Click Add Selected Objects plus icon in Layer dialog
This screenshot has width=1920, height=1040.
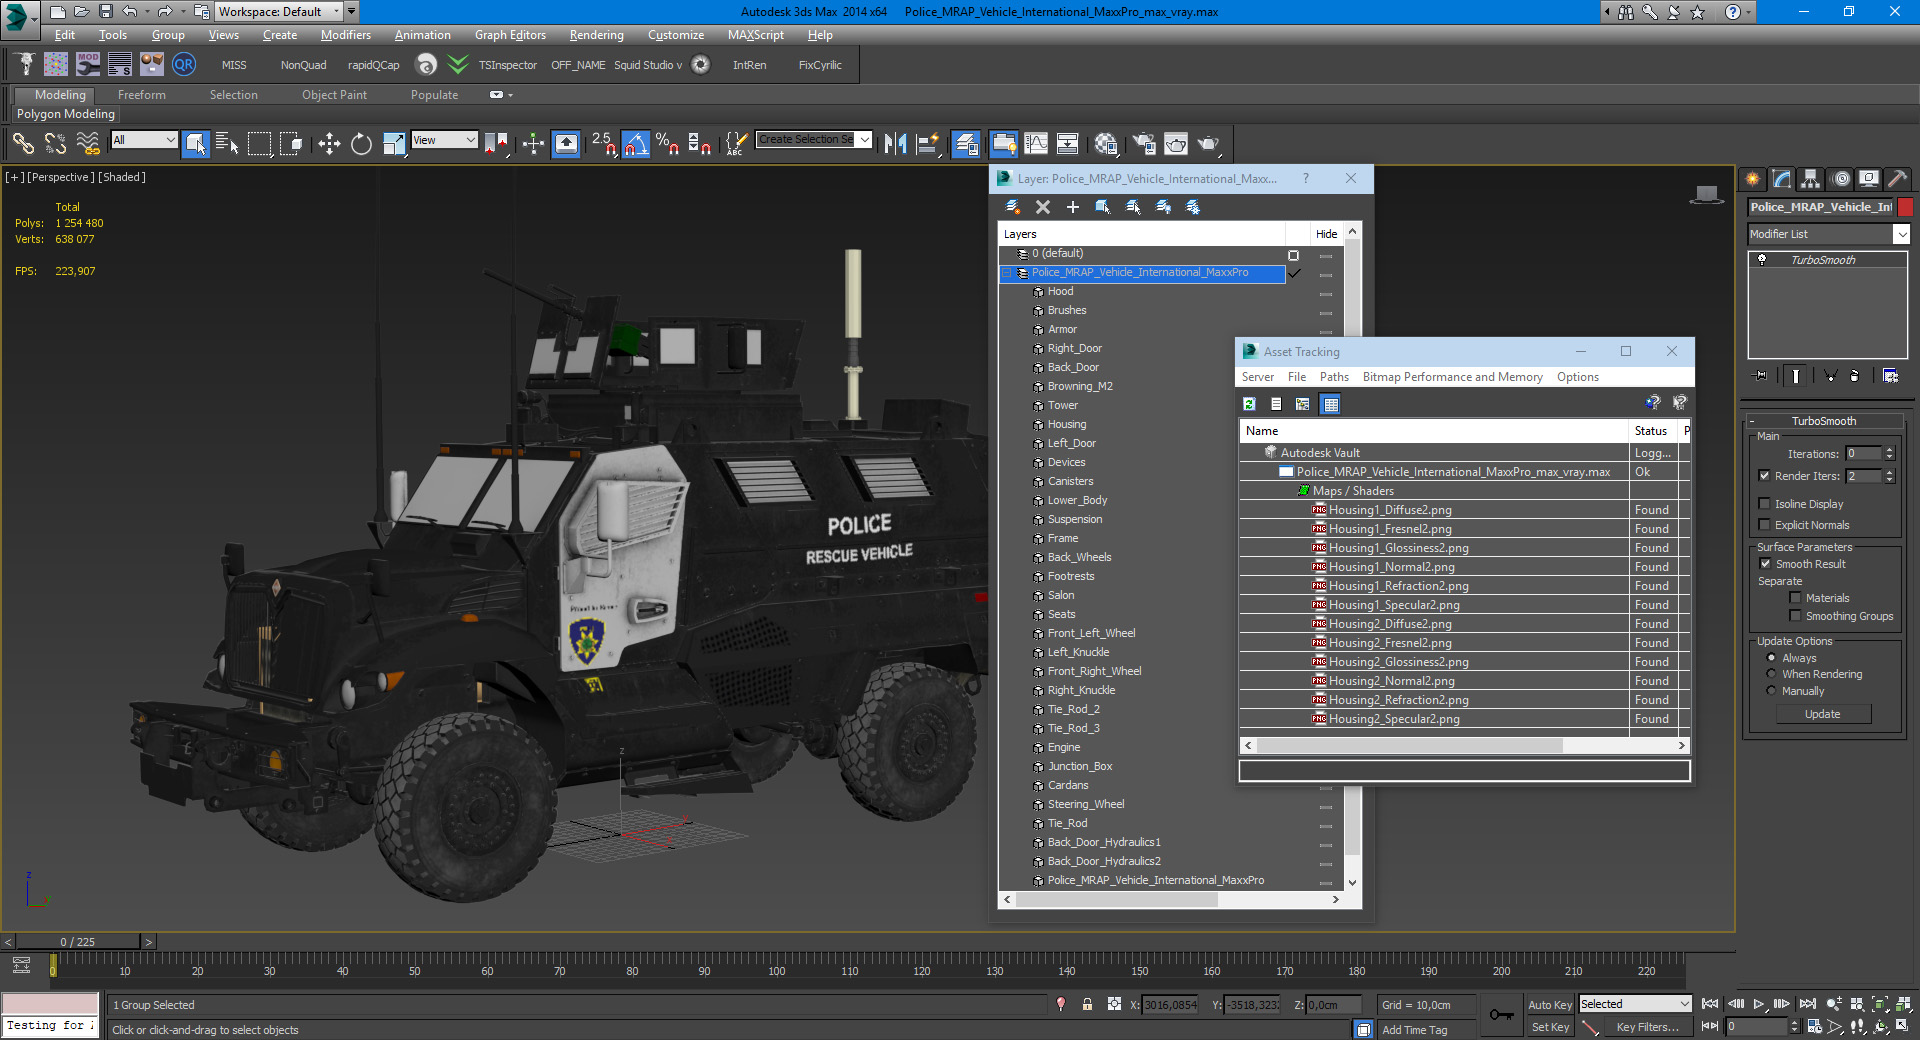pyautogui.click(x=1073, y=207)
